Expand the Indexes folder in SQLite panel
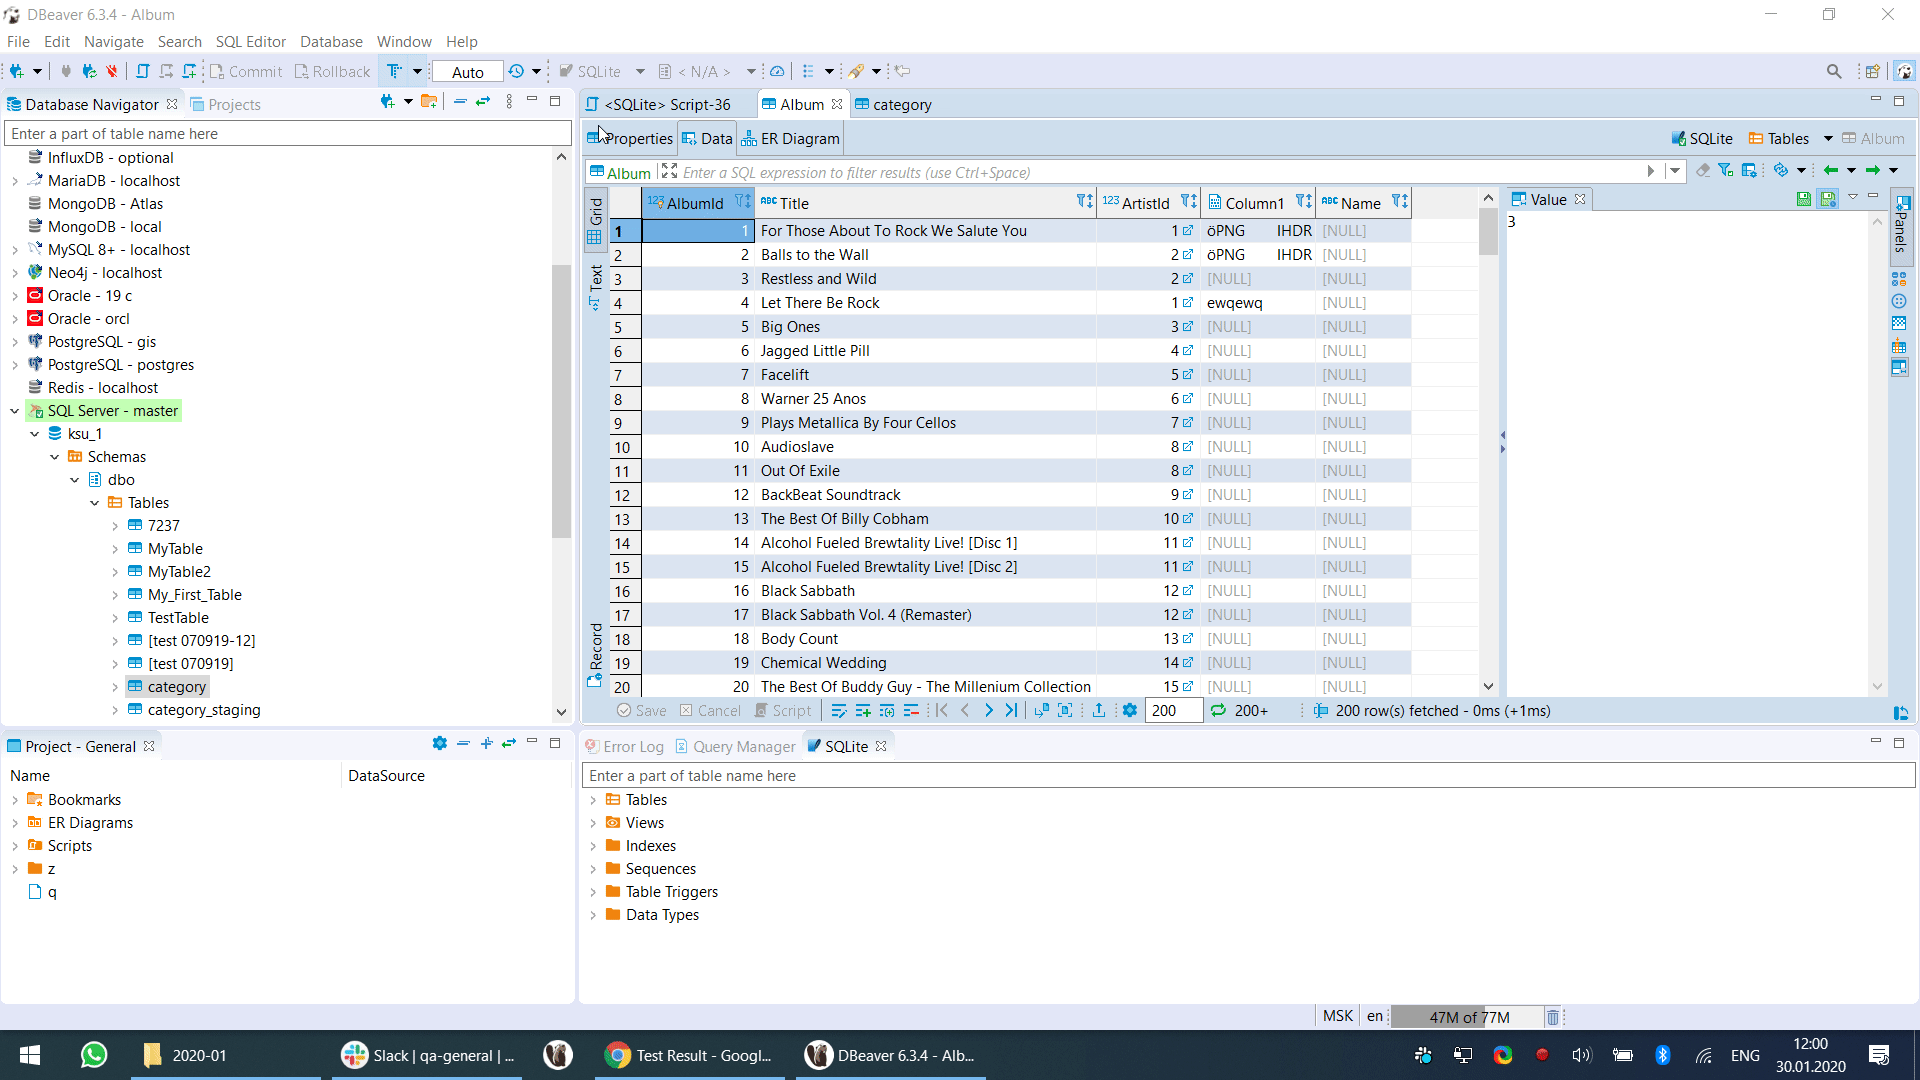The height and width of the screenshot is (1080, 1920). pos(593,845)
